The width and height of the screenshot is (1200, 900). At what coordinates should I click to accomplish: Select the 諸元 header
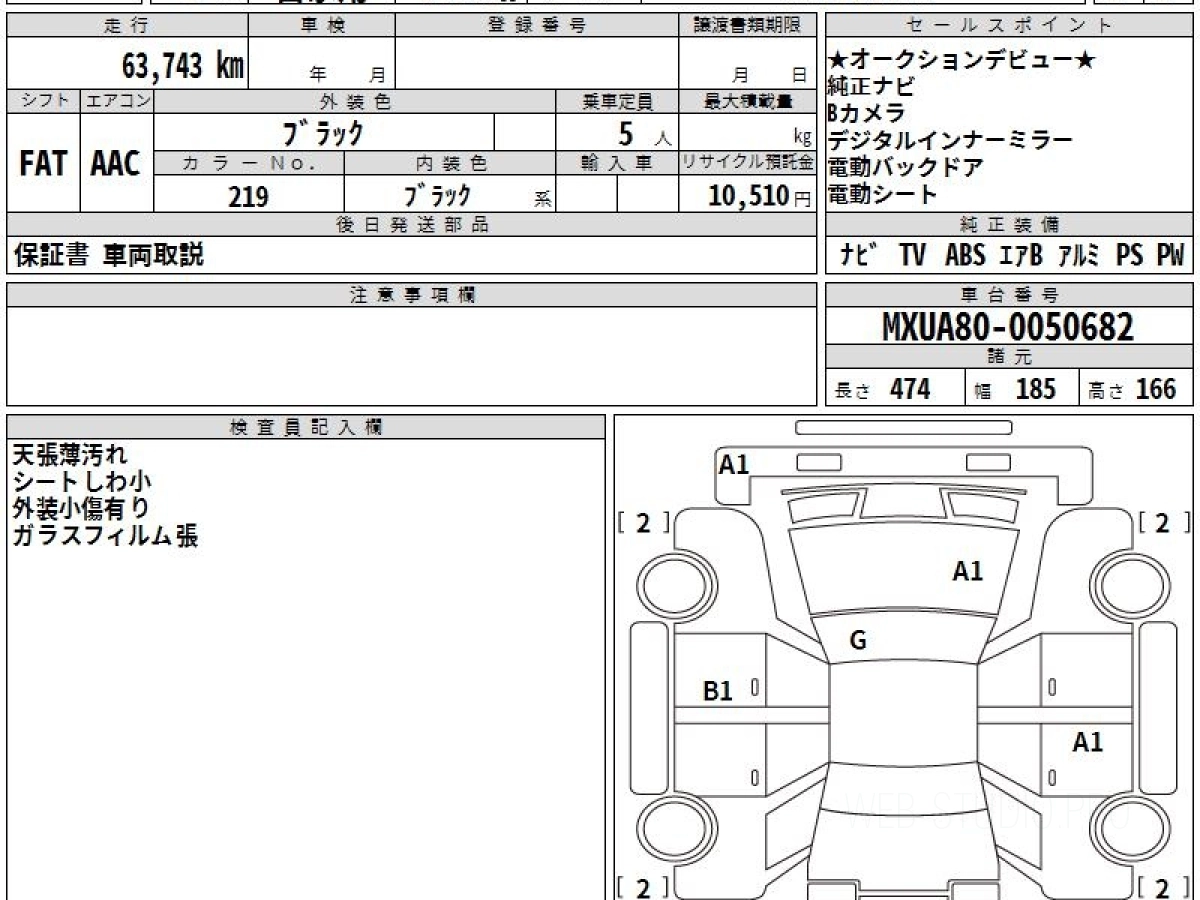point(1009,357)
